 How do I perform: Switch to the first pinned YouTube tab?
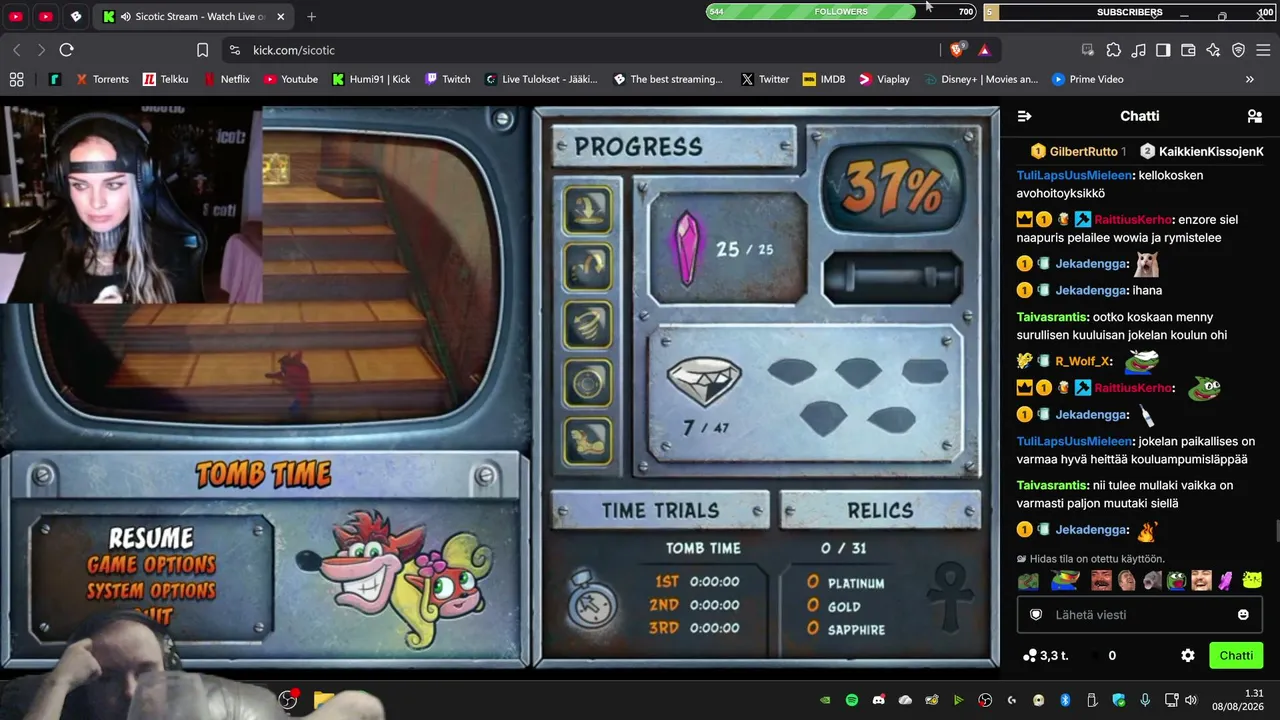pos(16,17)
